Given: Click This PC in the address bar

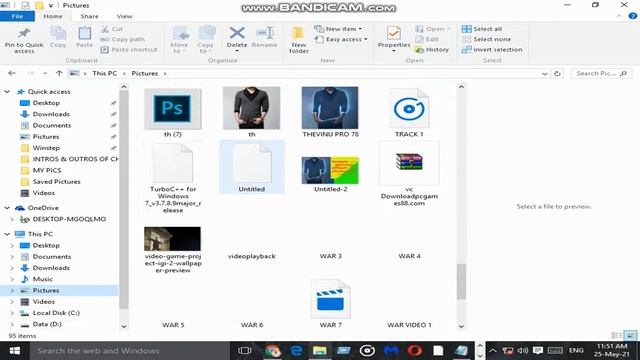Looking at the screenshot, I should point(104,73).
